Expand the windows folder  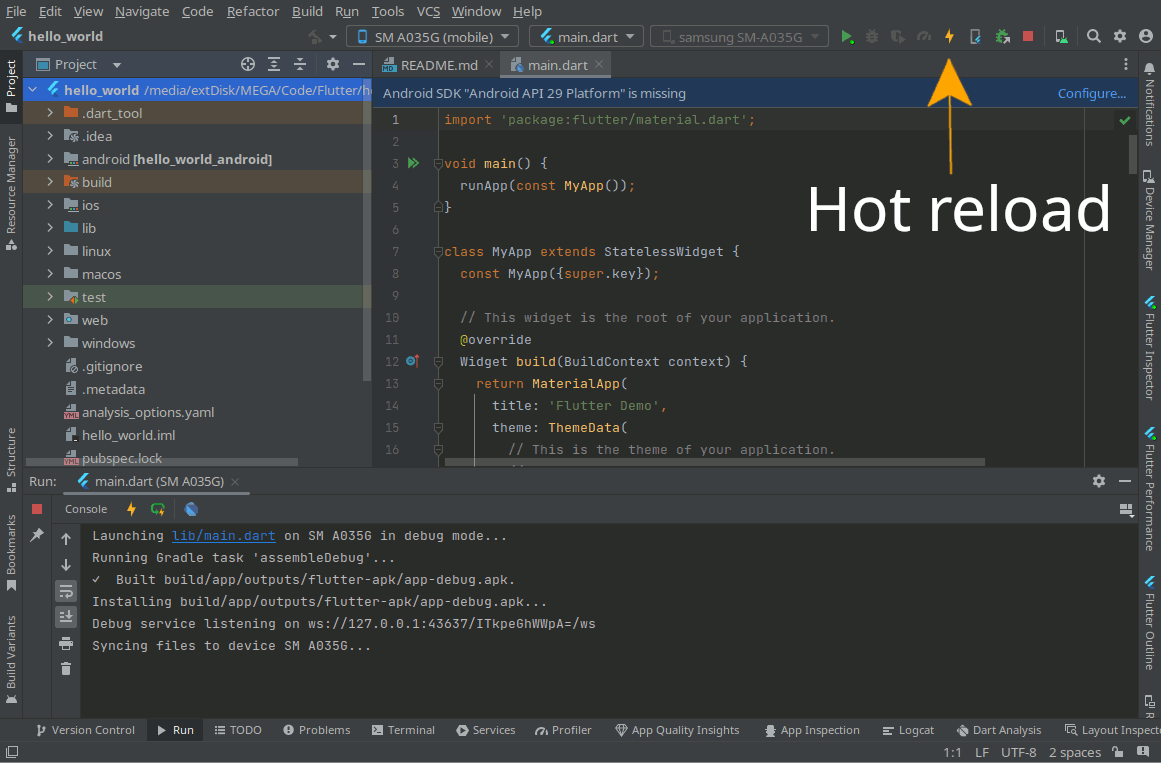pos(50,342)
